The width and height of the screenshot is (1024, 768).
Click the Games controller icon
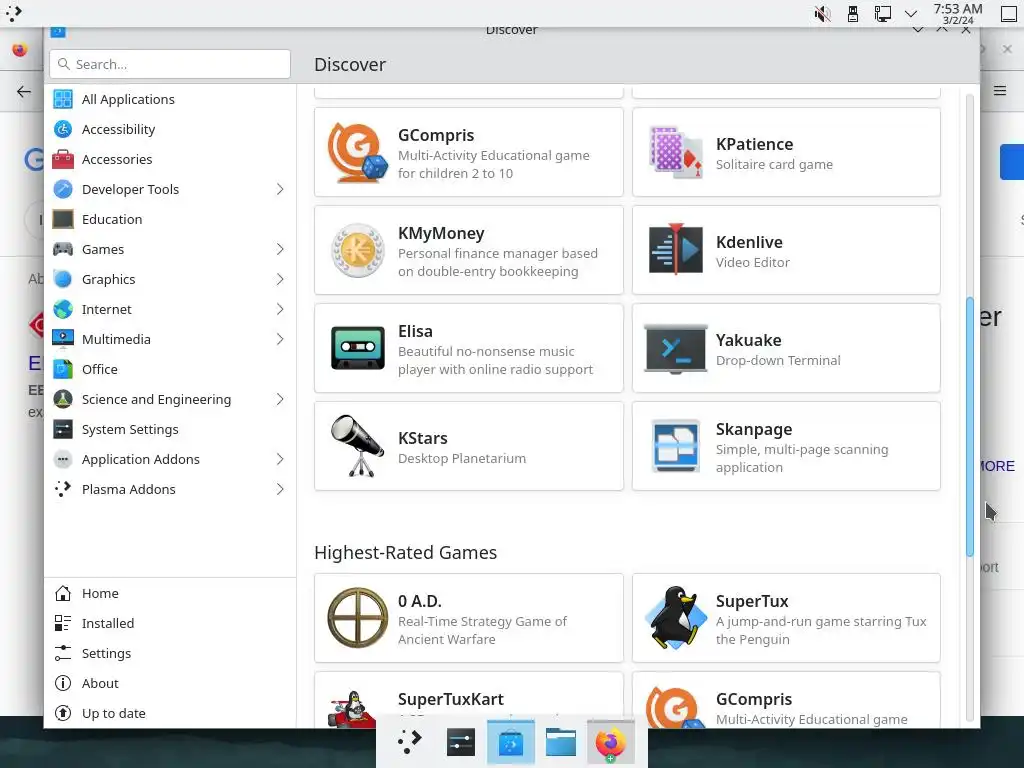click(x=63, y=249)
